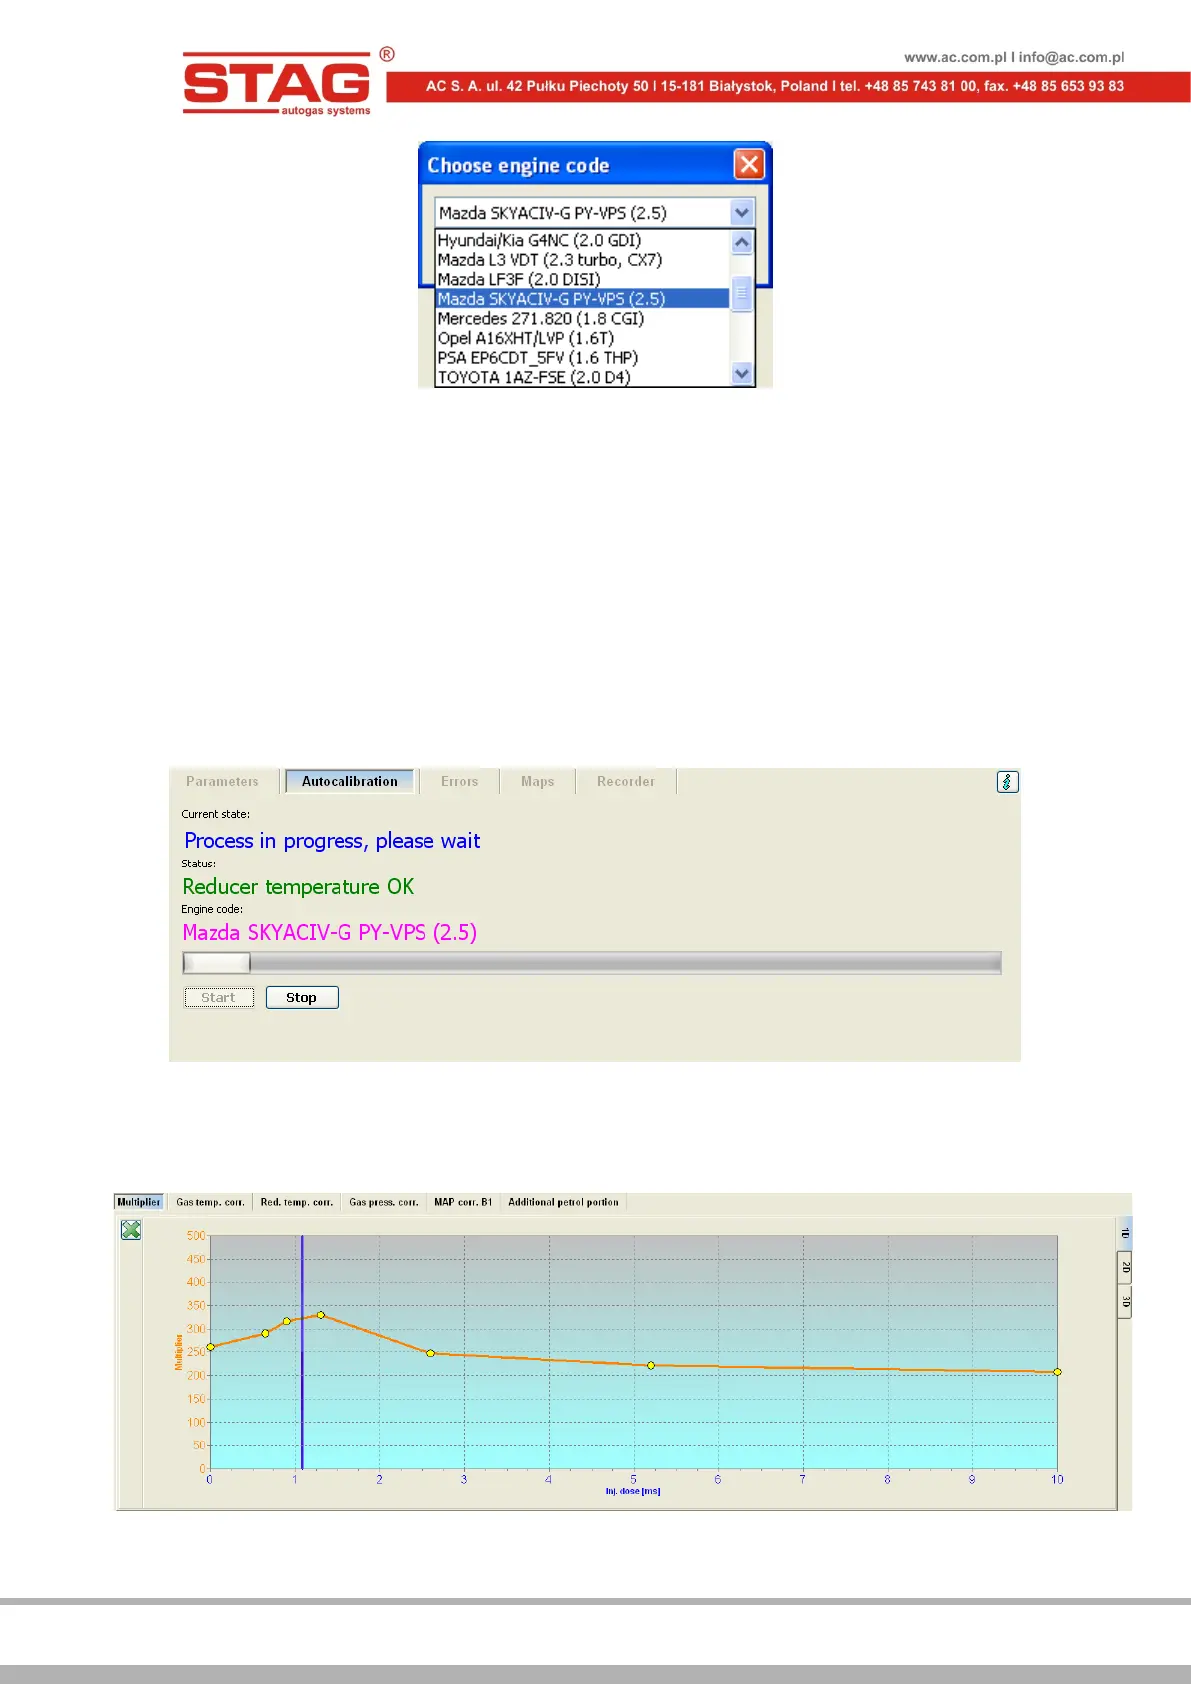
Task: Click the blue icon at panel top-right
Action: (1008, 782)
